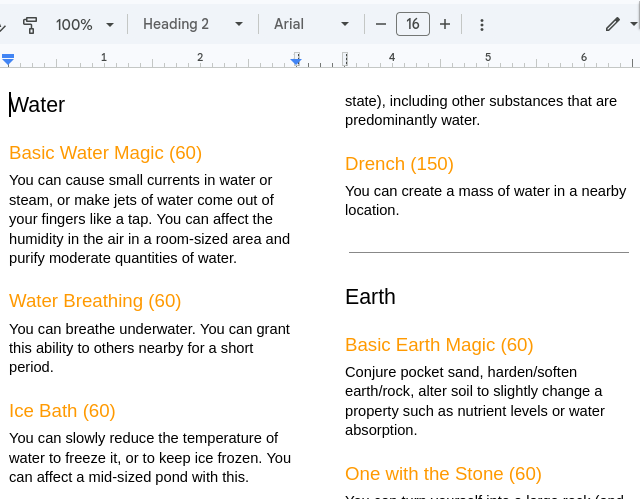Screen dimensions: 640x499
Task: Click text 'predominantly water.'
Action: click(412, 120)
